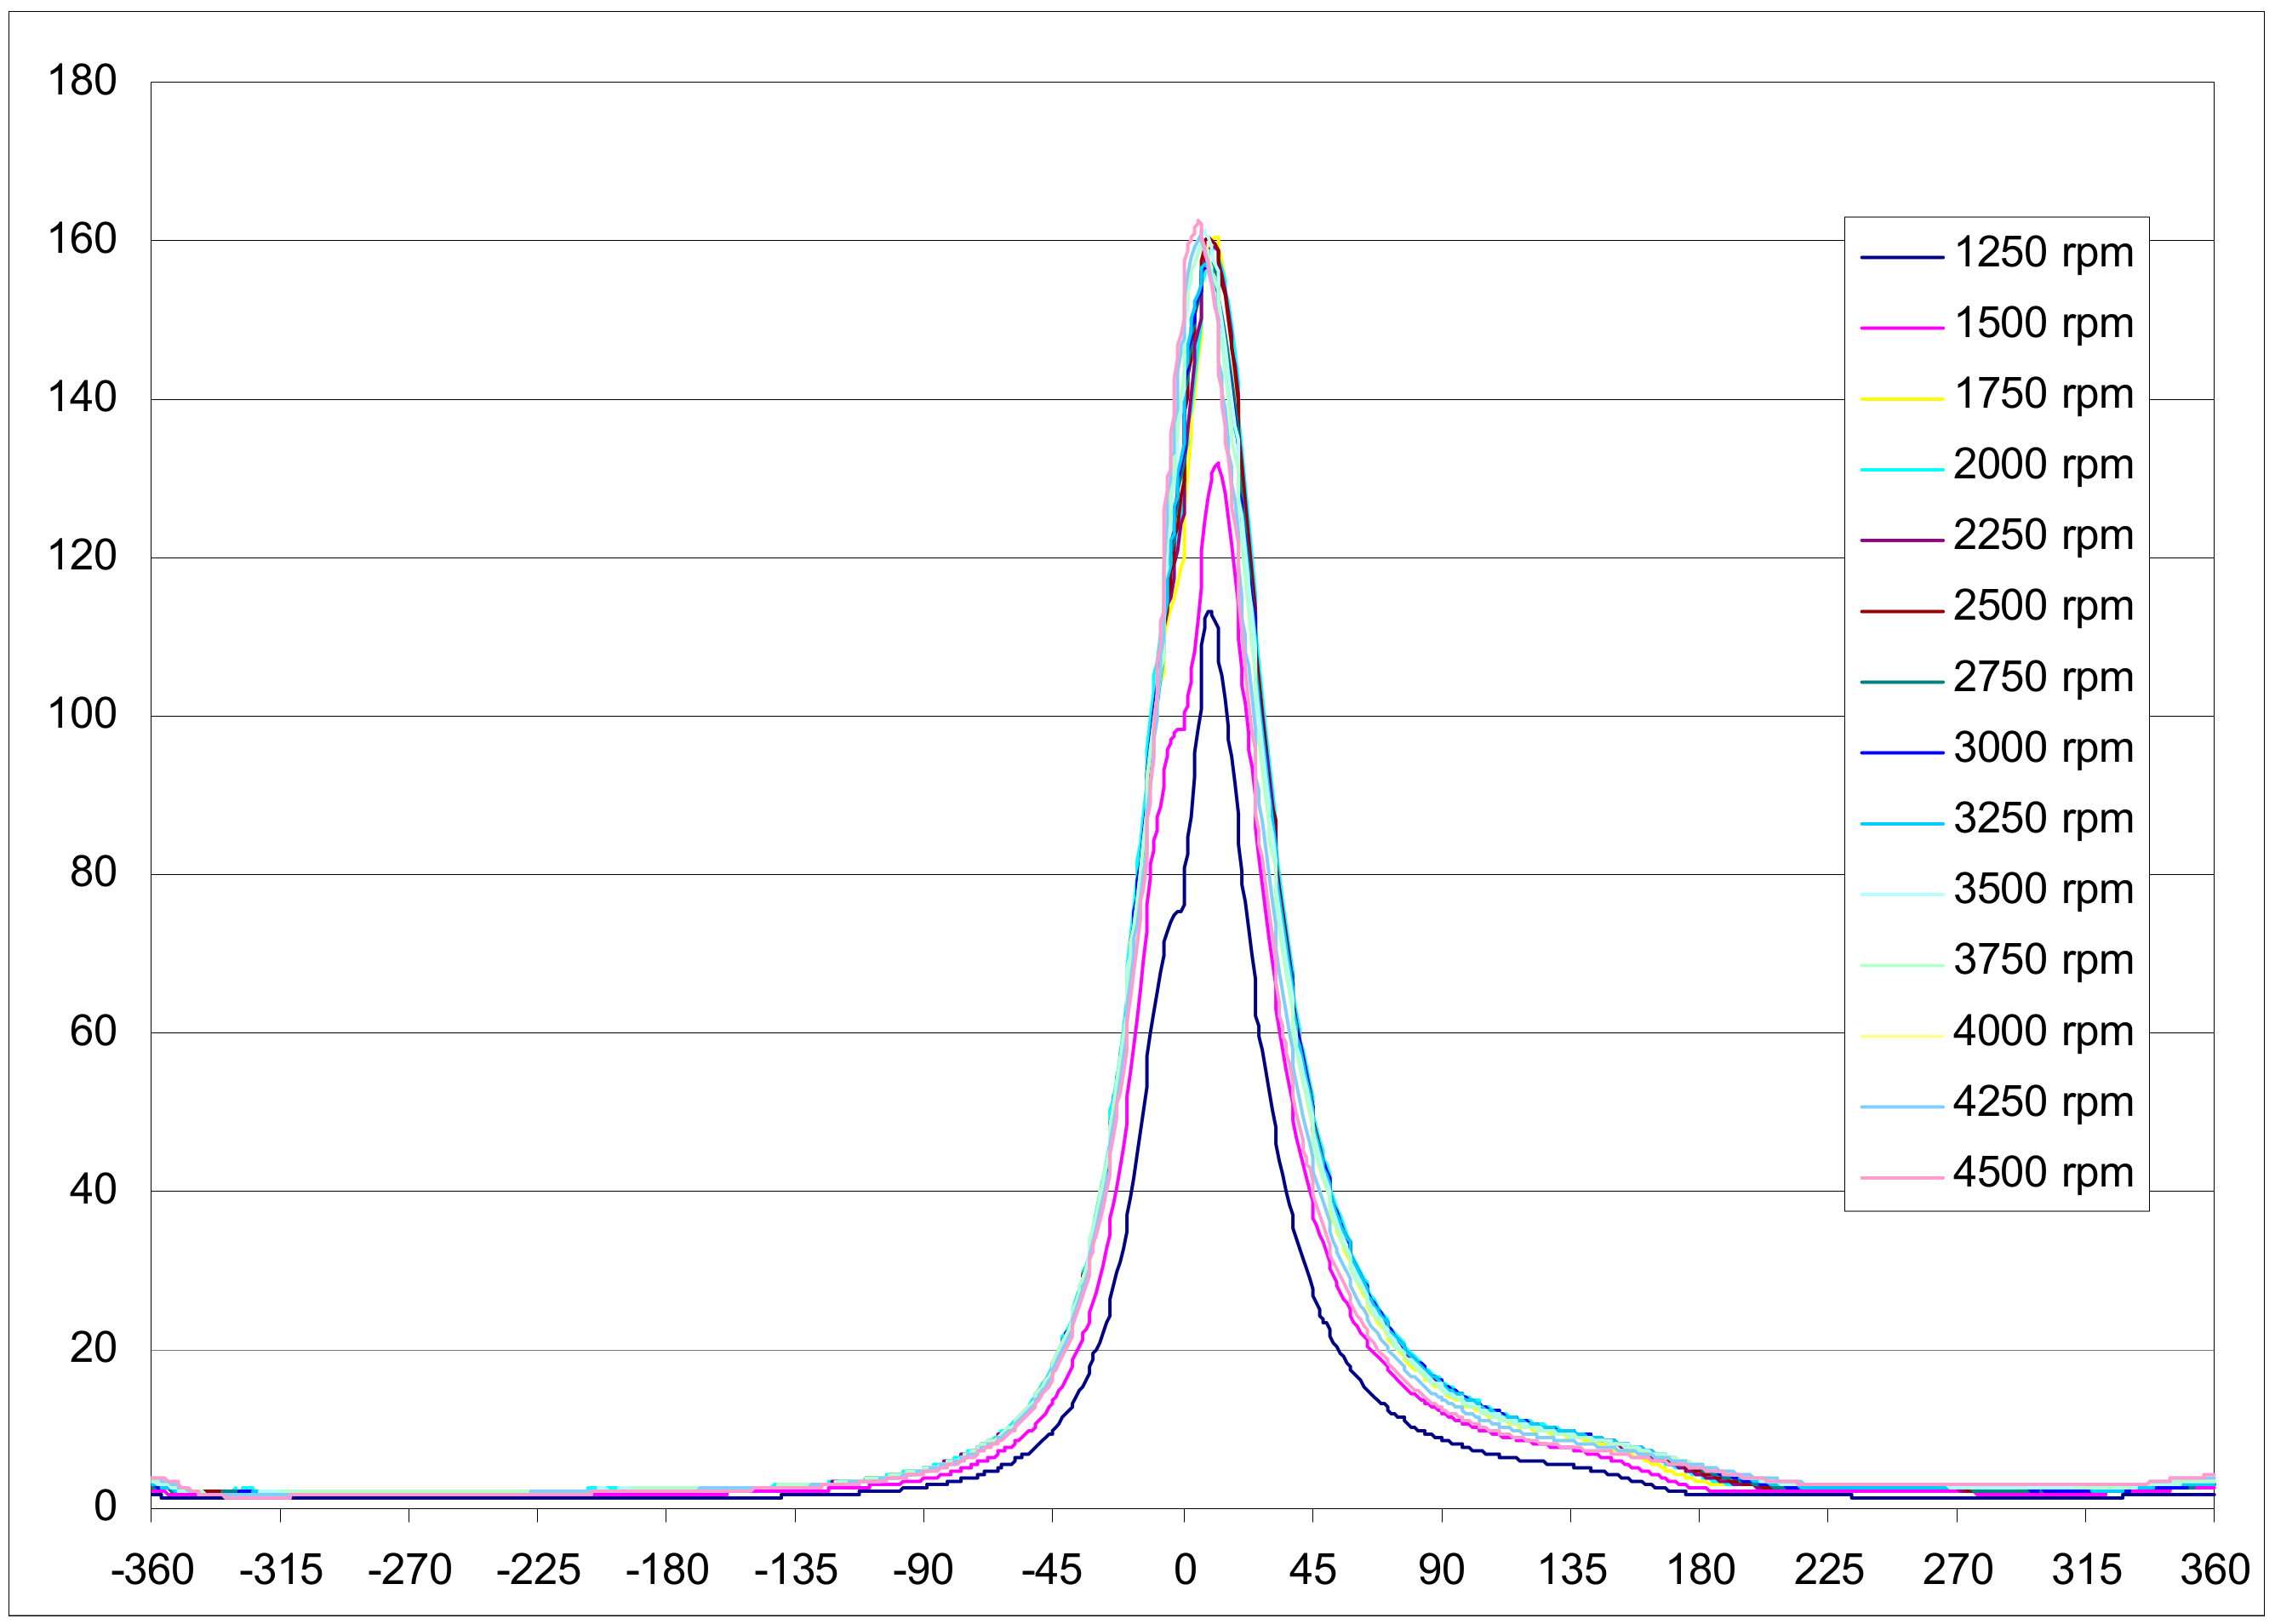
Task: Click the 2000 rpm legend entry
Action: coord(2042,465)
